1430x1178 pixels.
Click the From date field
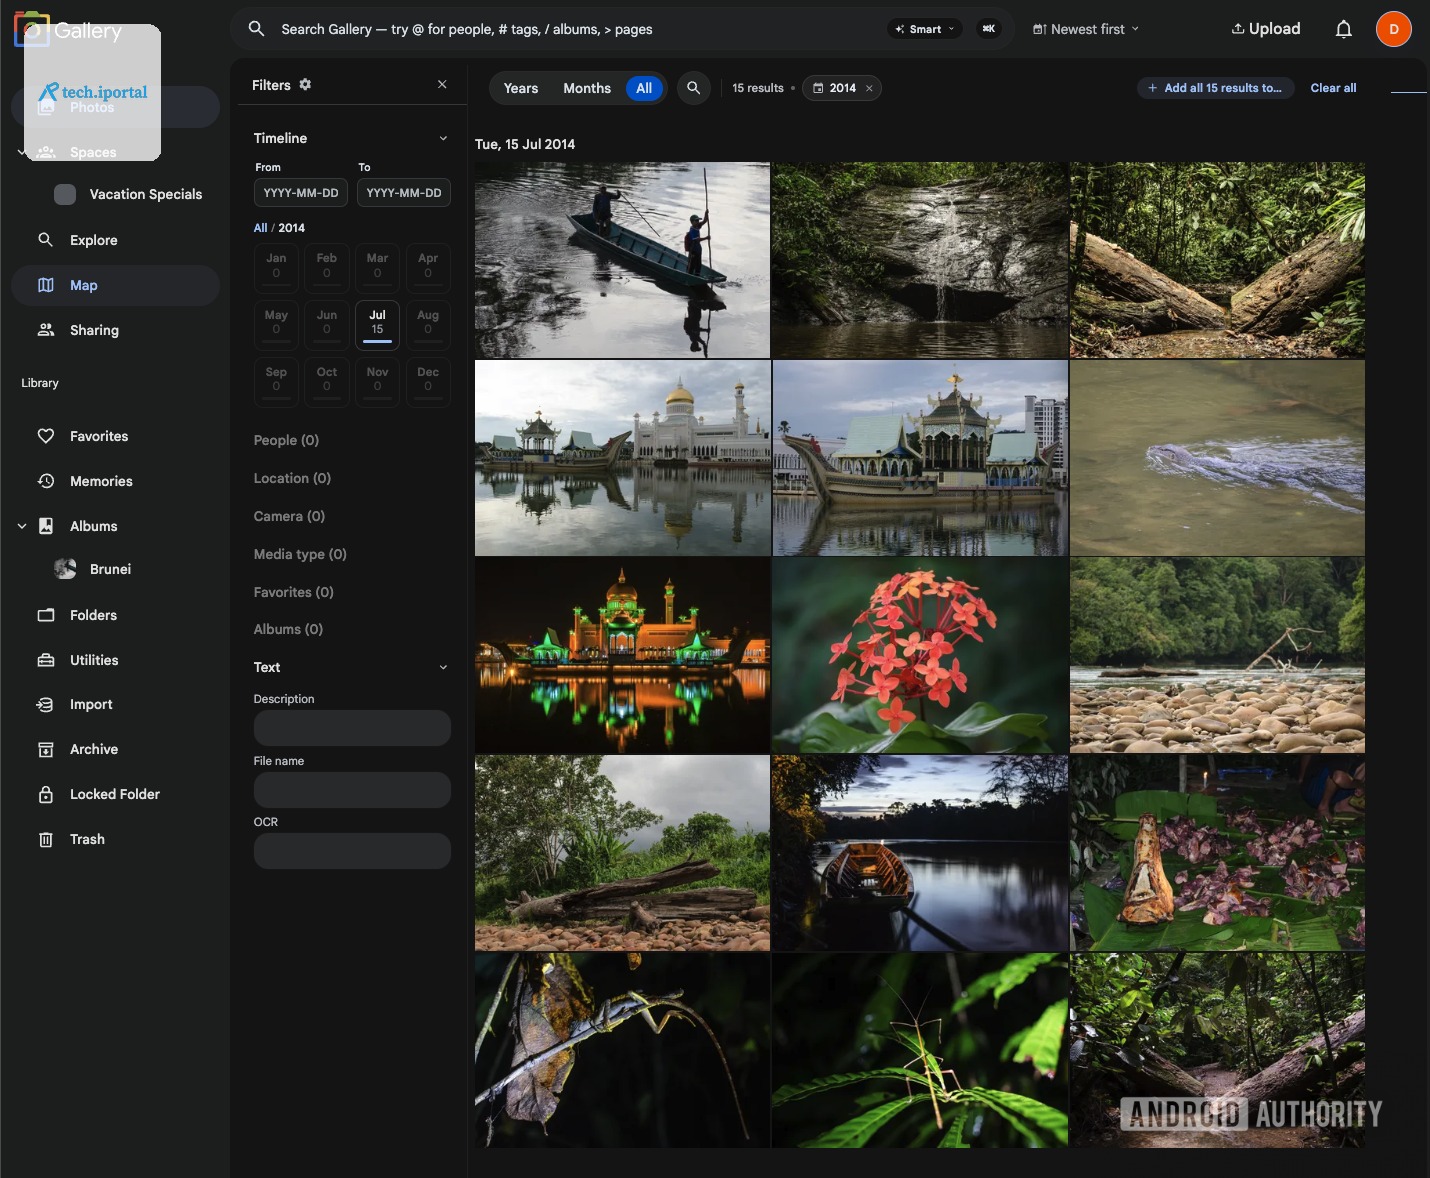coord(301,193)
